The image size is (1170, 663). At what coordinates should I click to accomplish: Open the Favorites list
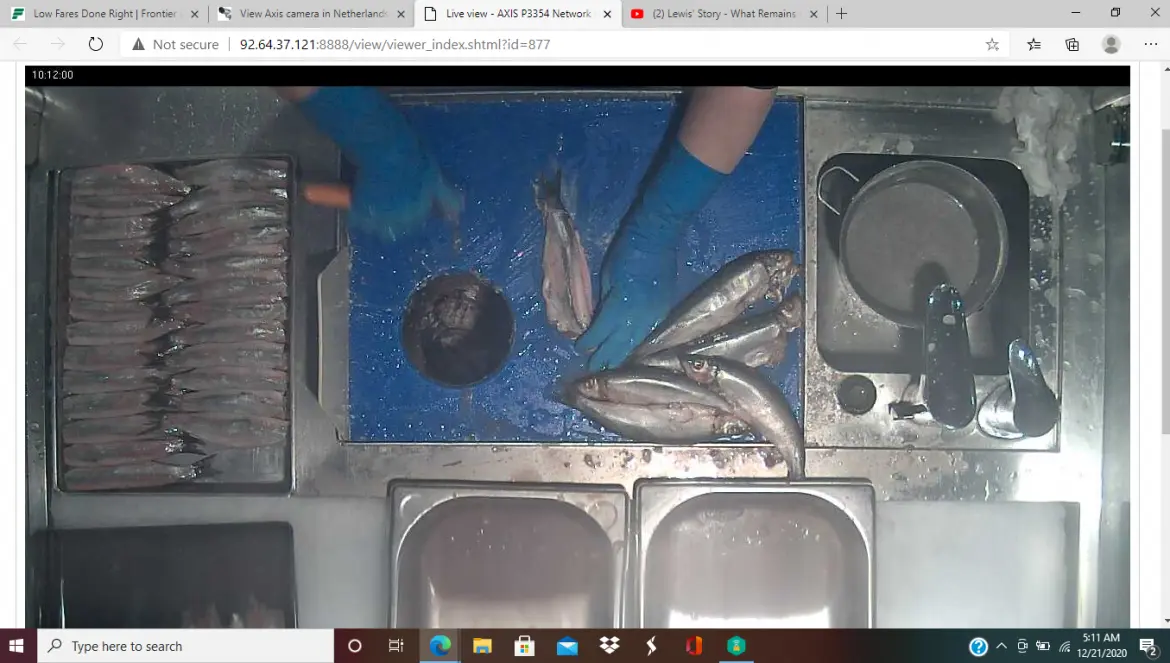click(1034, 44)
